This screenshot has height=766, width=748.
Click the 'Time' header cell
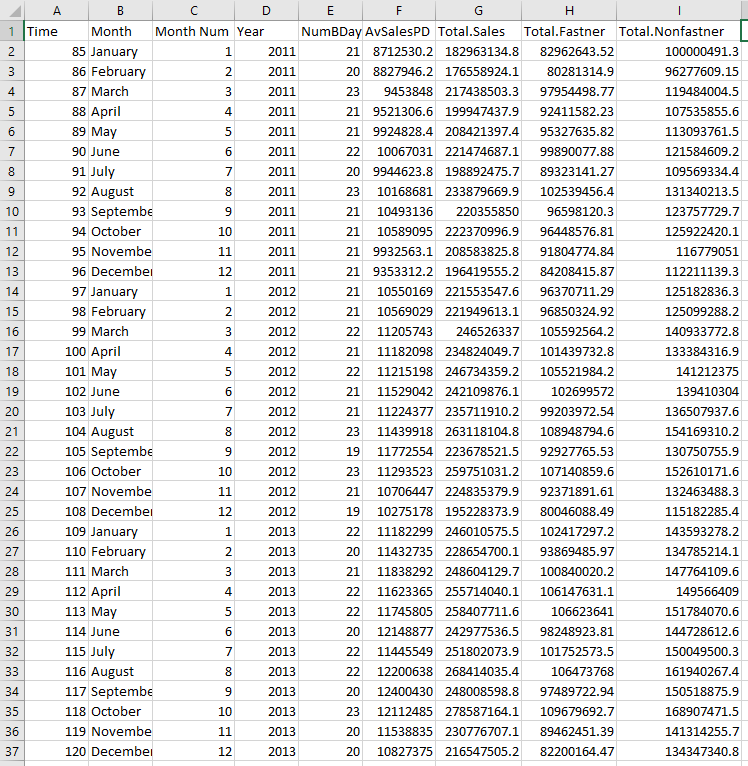click(x=56, y=31)
